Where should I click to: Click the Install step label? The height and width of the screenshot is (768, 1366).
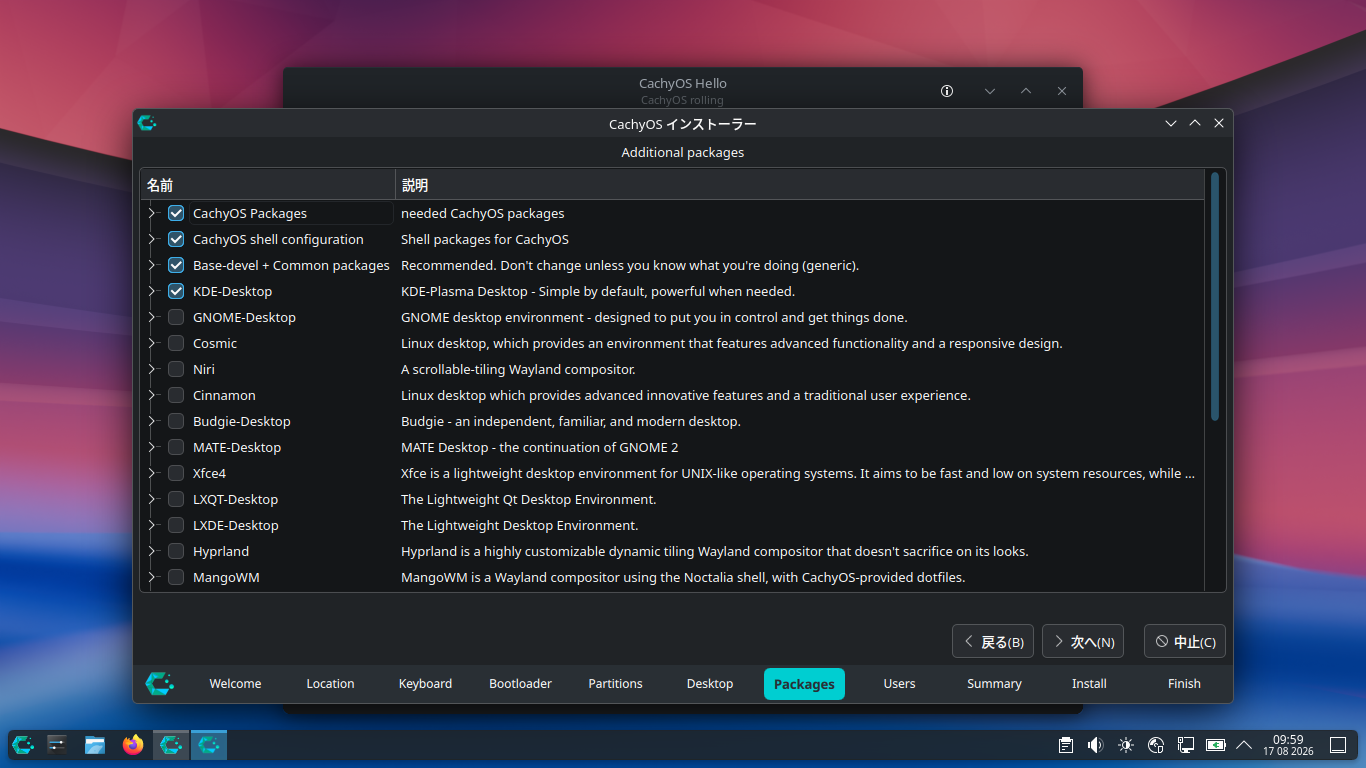[1089, 684]
